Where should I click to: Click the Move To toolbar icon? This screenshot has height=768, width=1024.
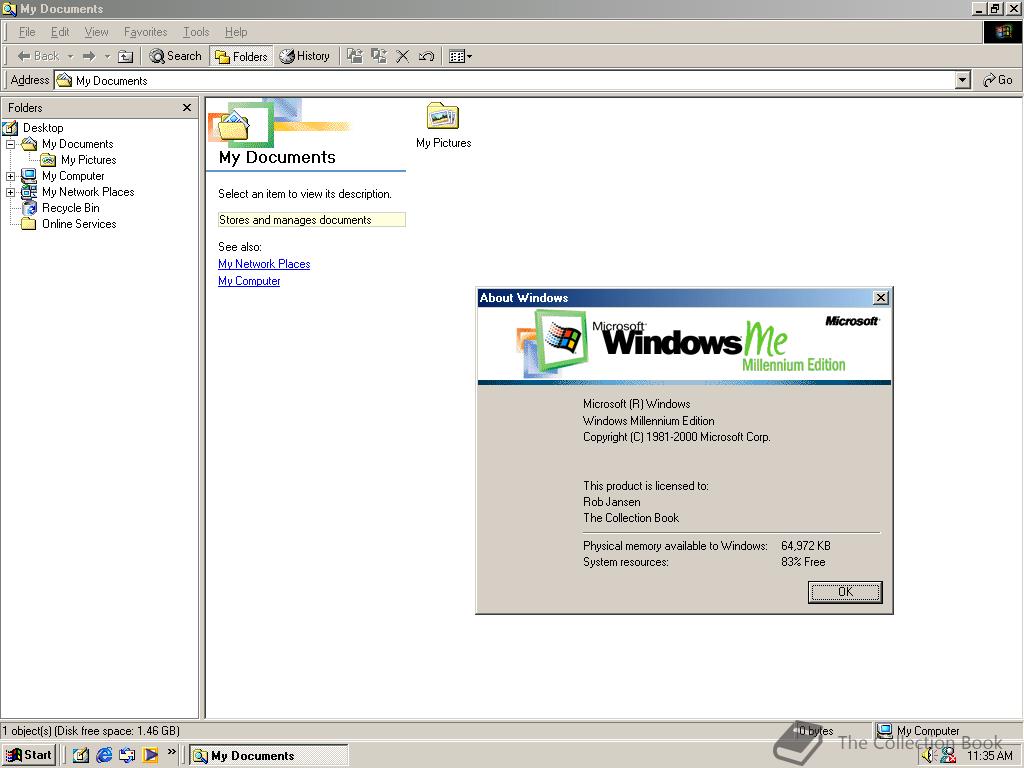[355, 56]
